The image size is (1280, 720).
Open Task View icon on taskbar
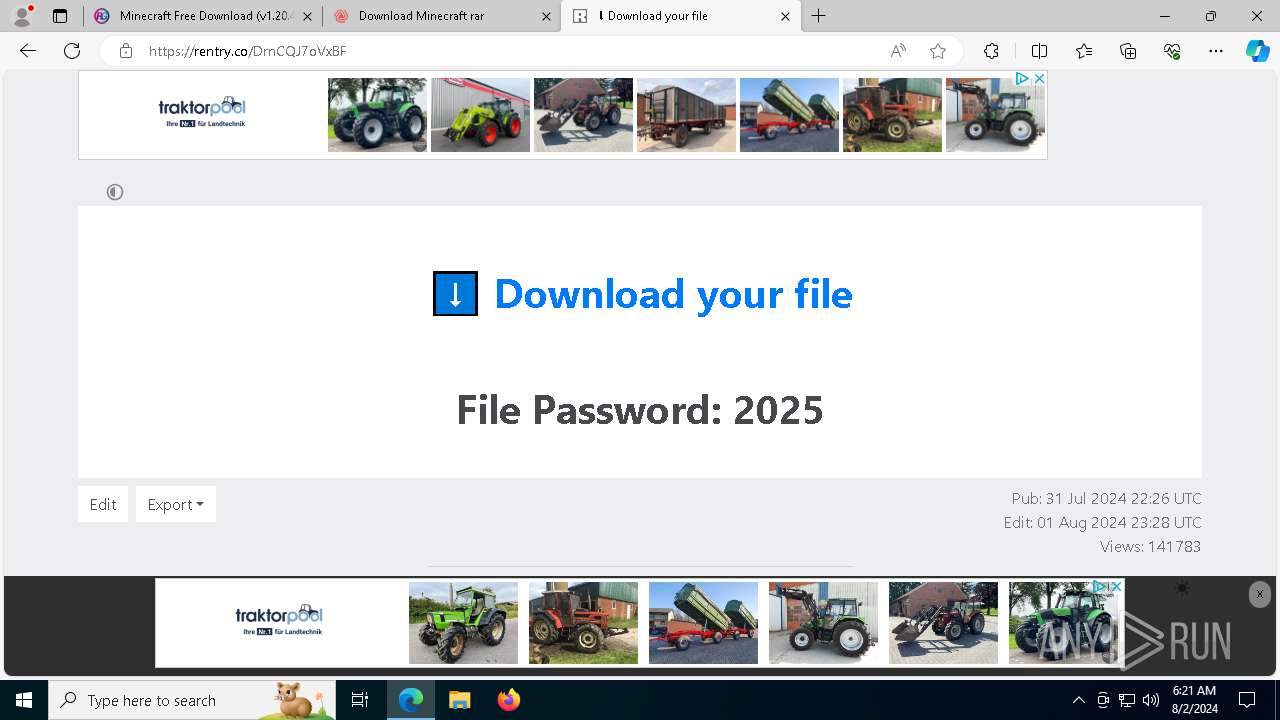pyautogui.click(x=360, y=700)
